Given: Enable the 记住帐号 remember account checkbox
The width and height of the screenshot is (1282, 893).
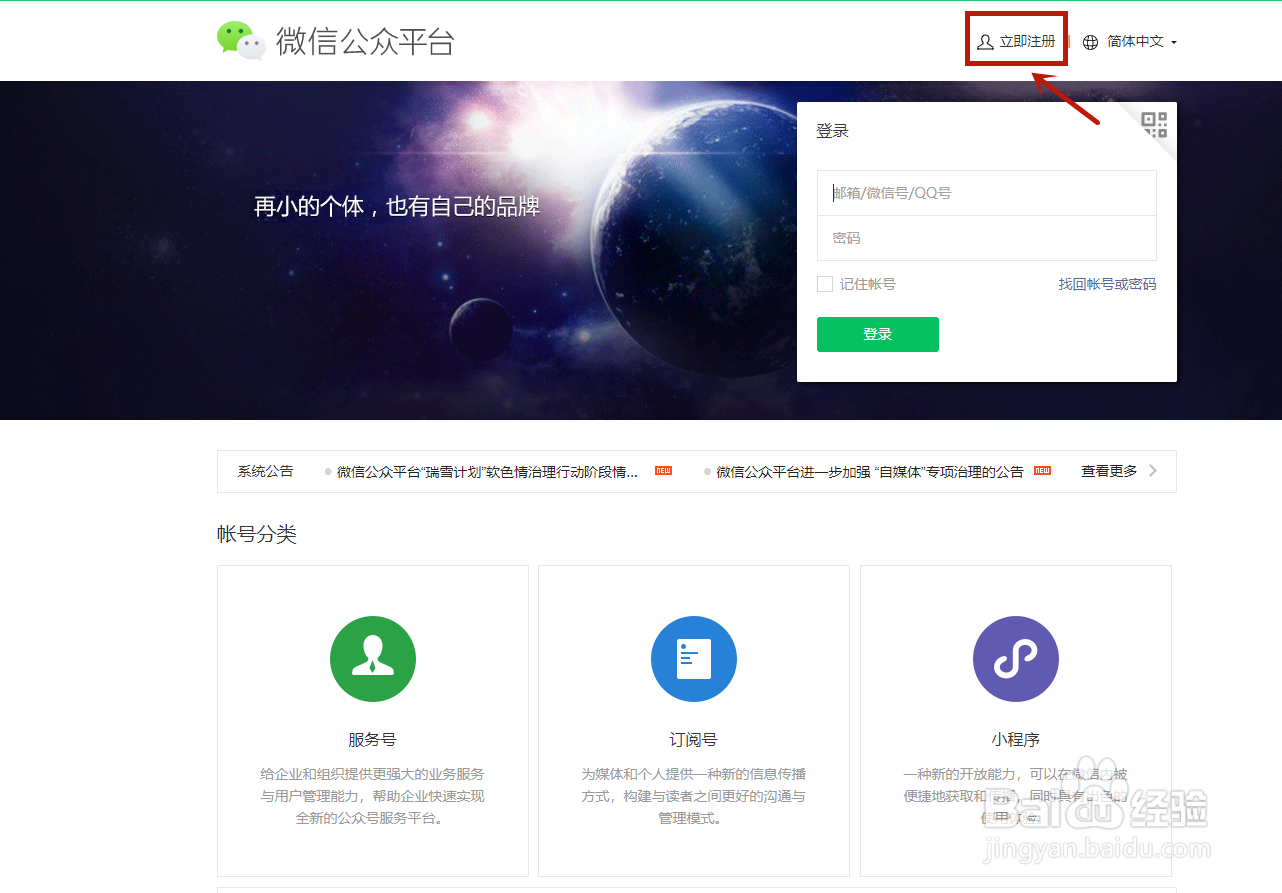Looking at the screenshot, I should (824, 284).
